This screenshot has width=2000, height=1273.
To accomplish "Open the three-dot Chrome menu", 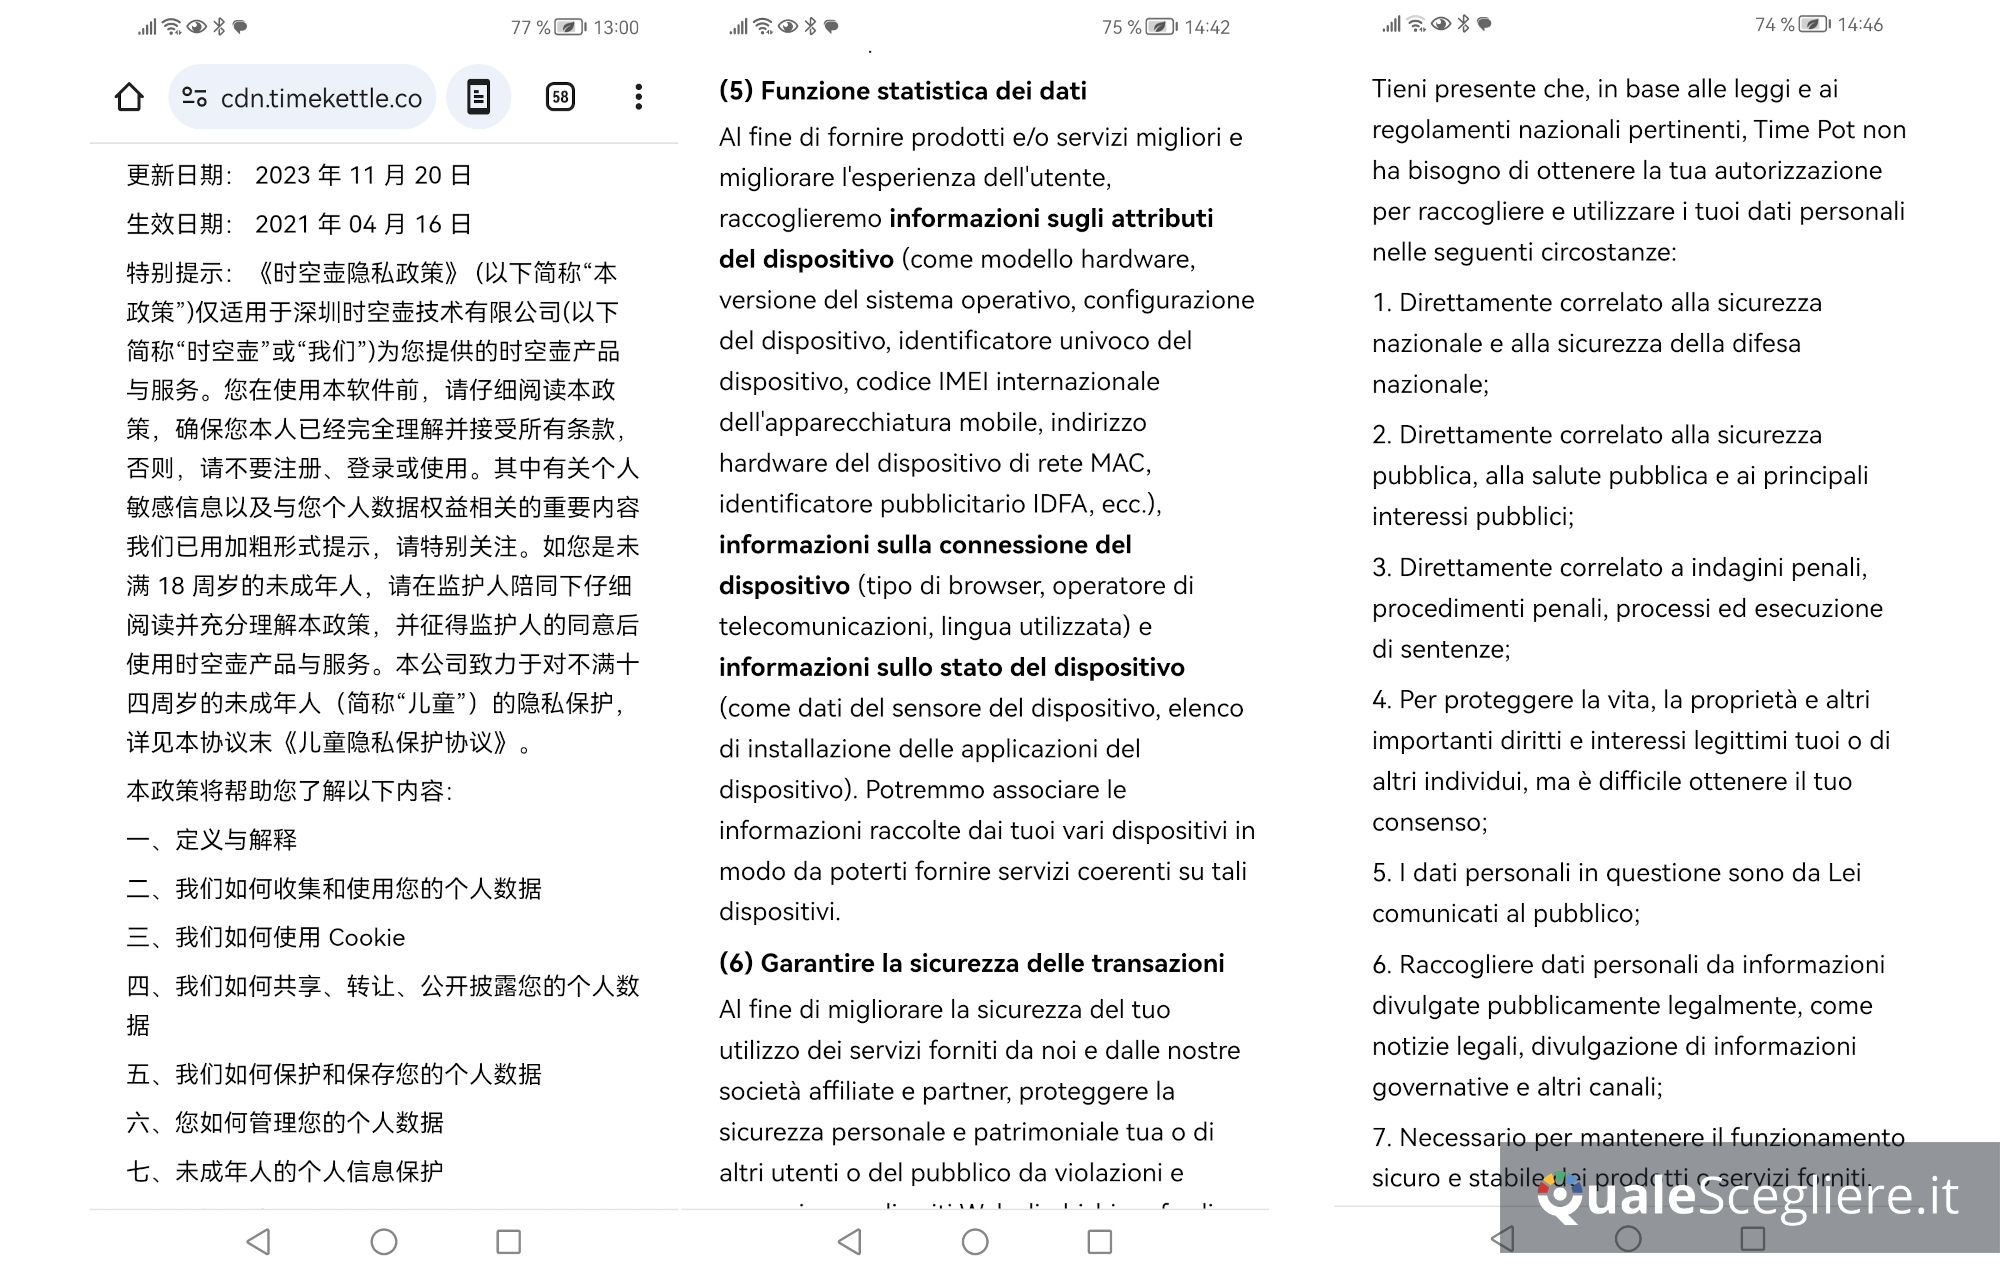I will (x=638, y=97).
